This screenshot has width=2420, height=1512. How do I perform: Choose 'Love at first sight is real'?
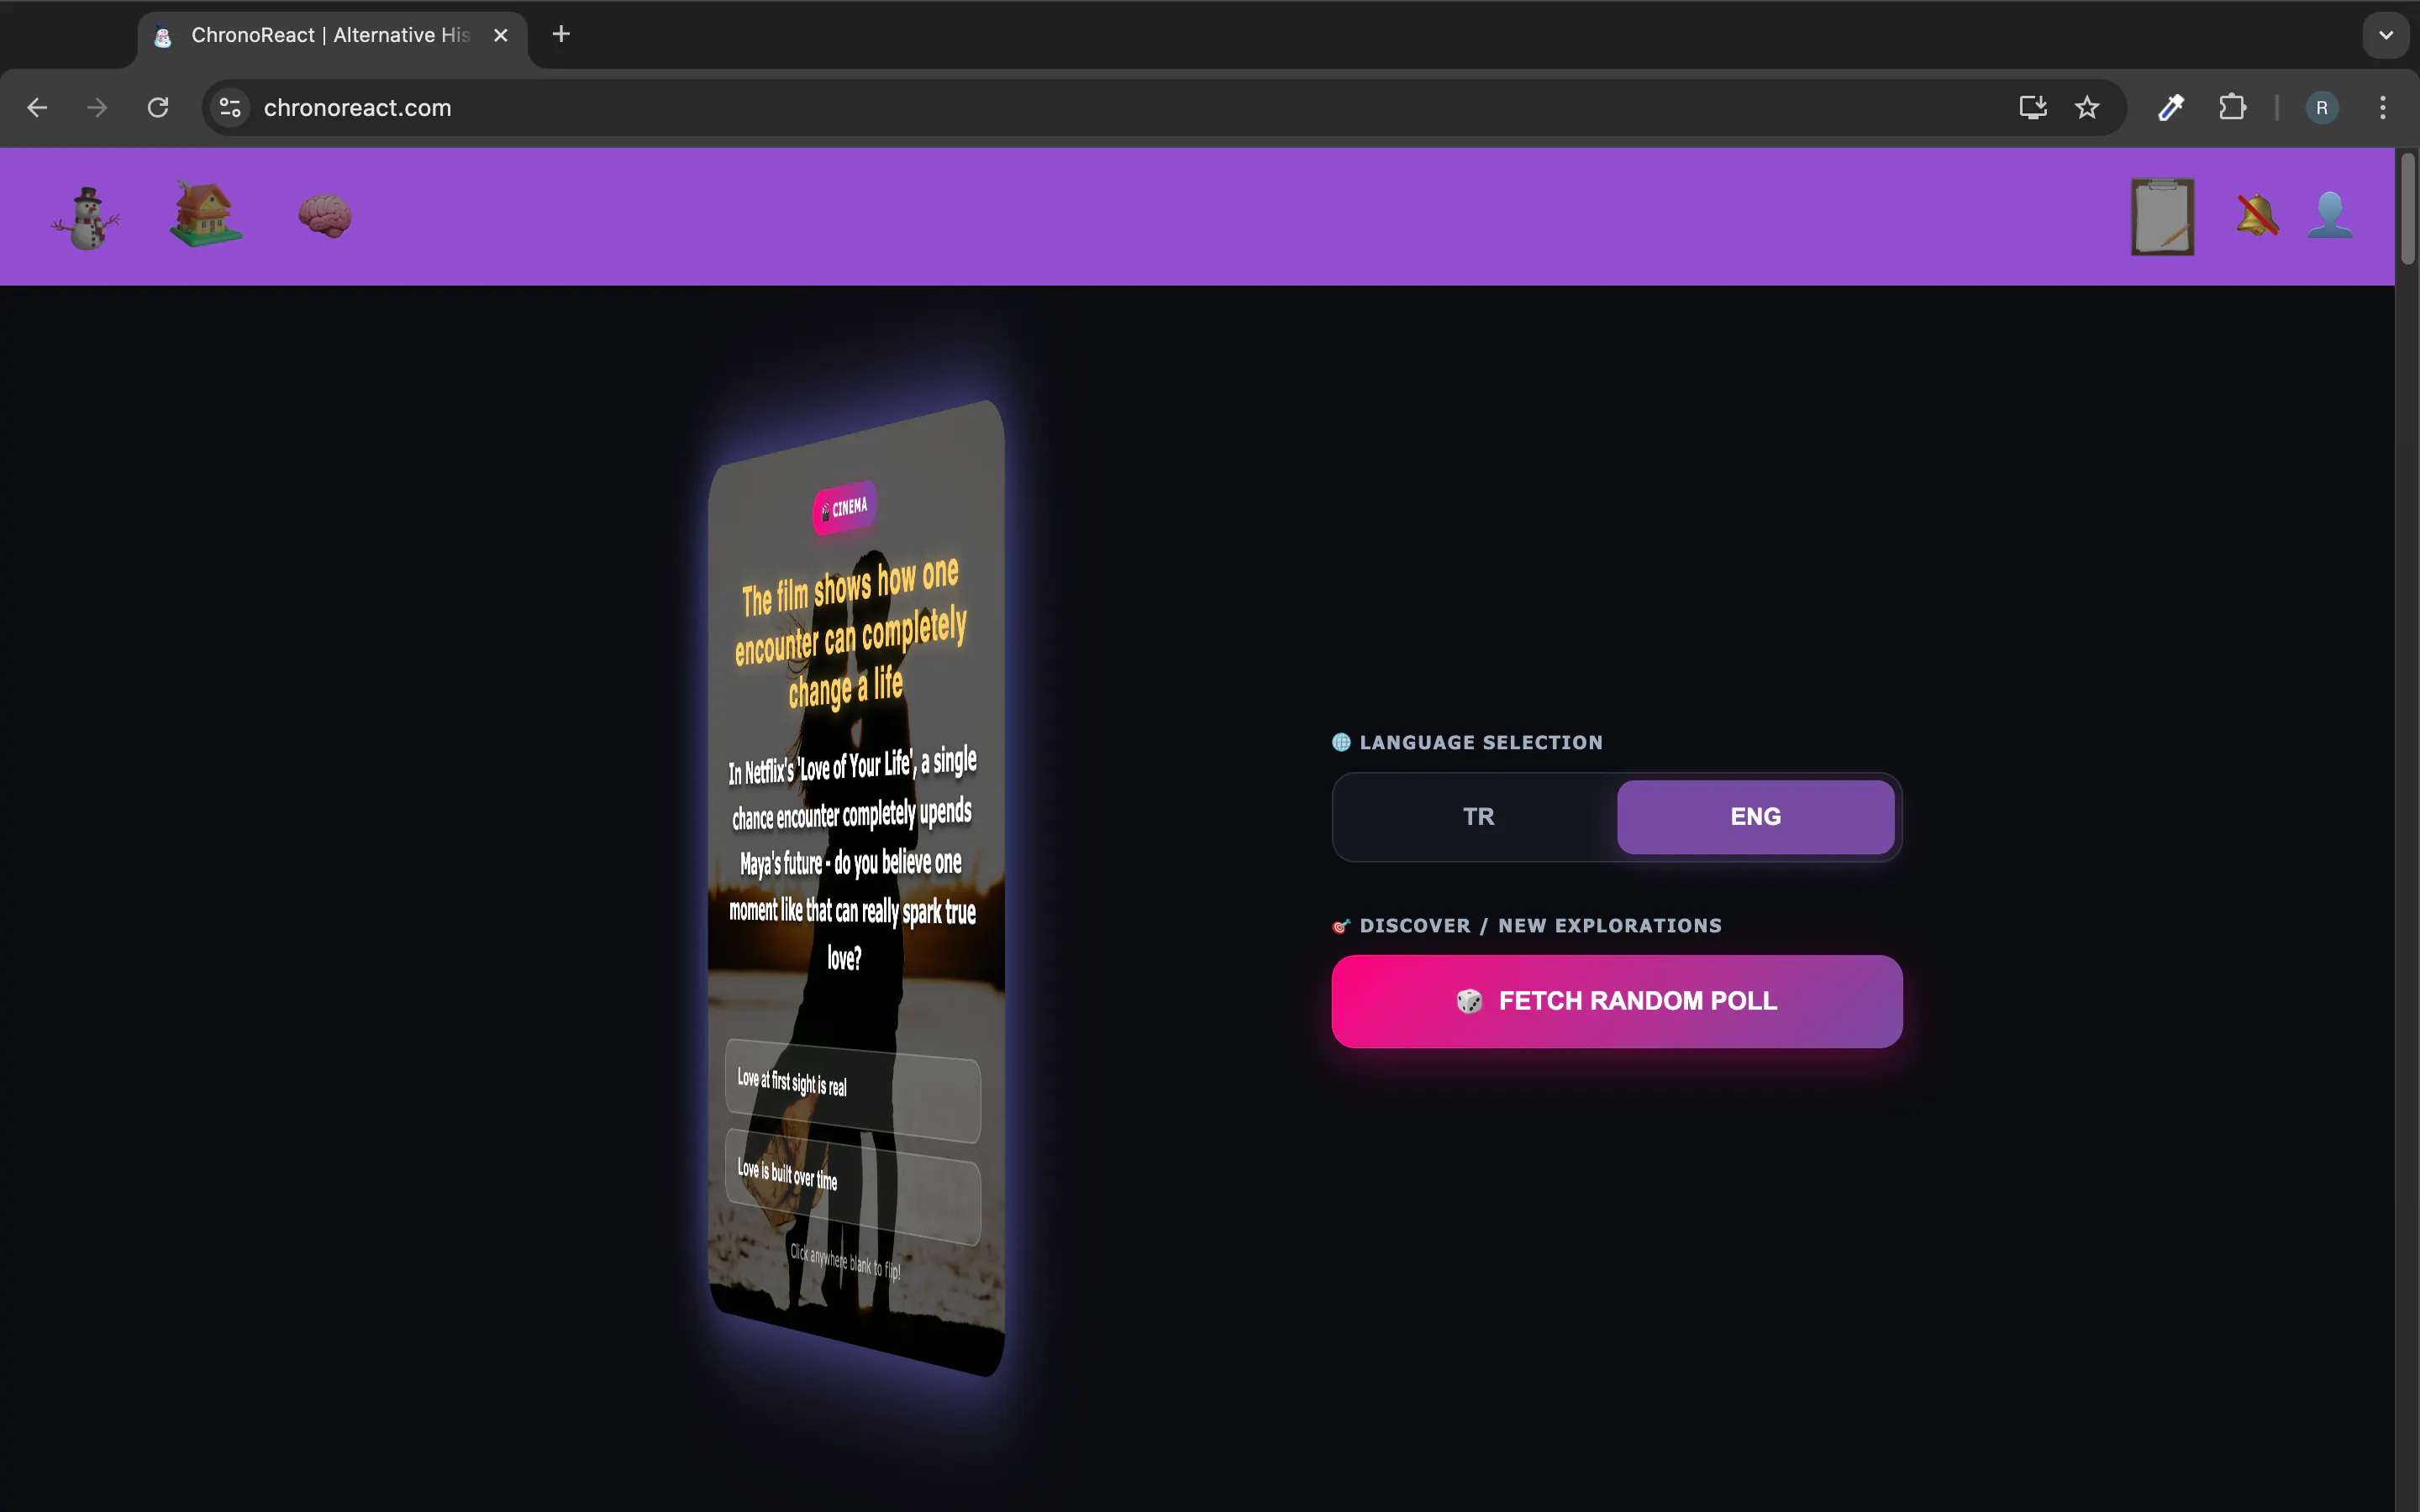tap(852, 1090)
